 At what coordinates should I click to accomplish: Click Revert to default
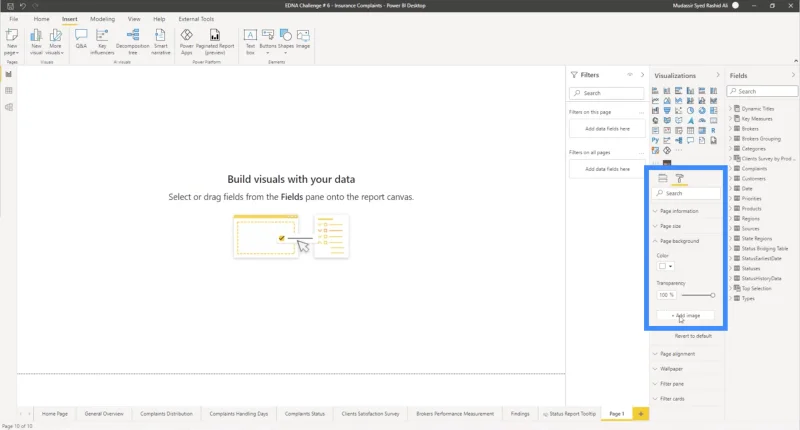693,336
